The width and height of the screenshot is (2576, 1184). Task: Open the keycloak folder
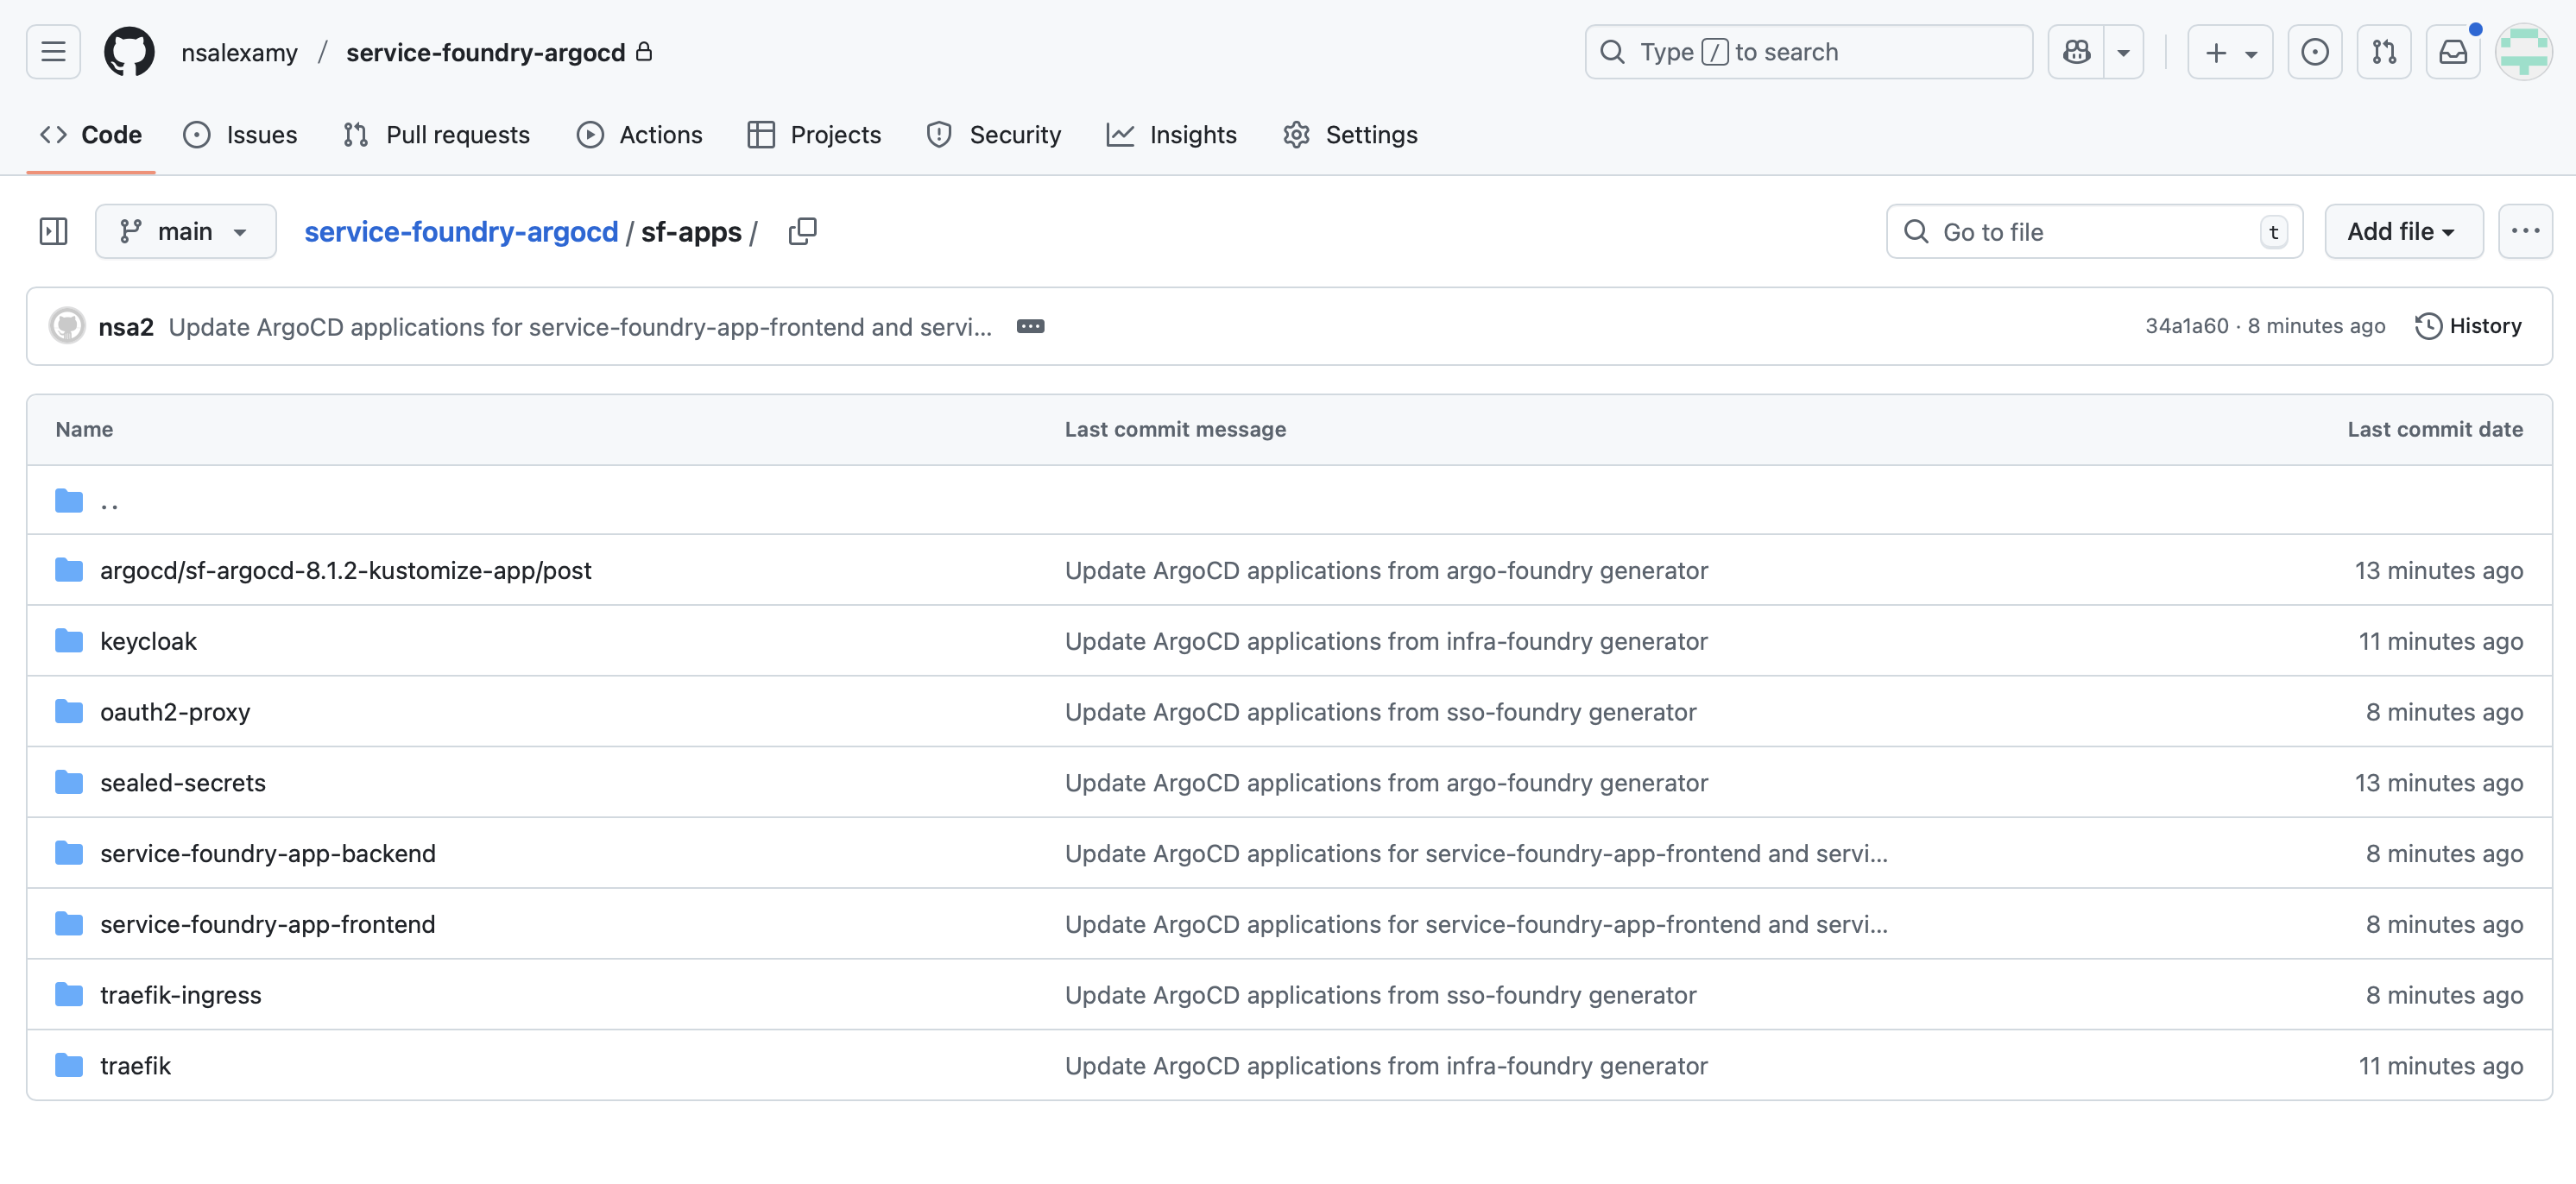pos(148,641)
